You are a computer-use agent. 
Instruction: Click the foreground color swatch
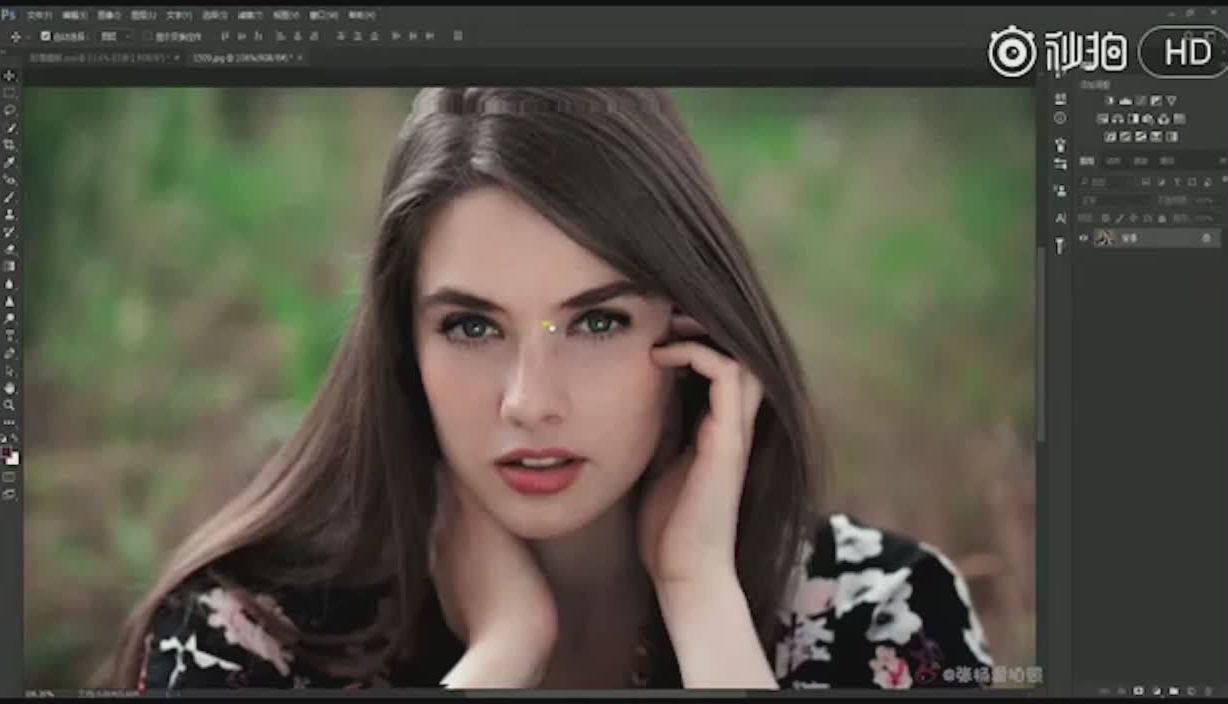7,454
